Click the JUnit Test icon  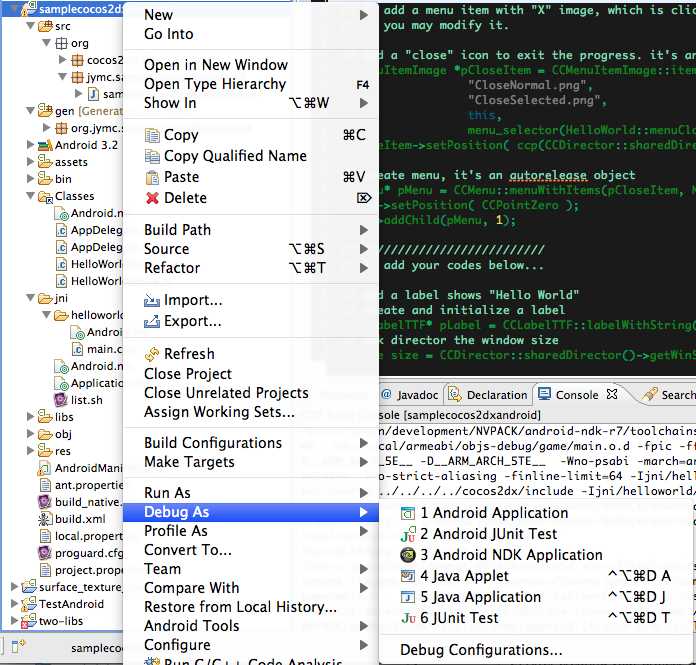pos(408,618)
